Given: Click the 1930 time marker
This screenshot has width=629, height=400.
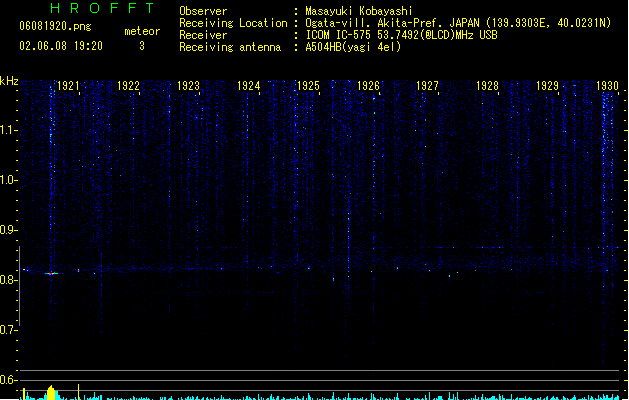Looking at the screenshot, I should tap(607, 86).
